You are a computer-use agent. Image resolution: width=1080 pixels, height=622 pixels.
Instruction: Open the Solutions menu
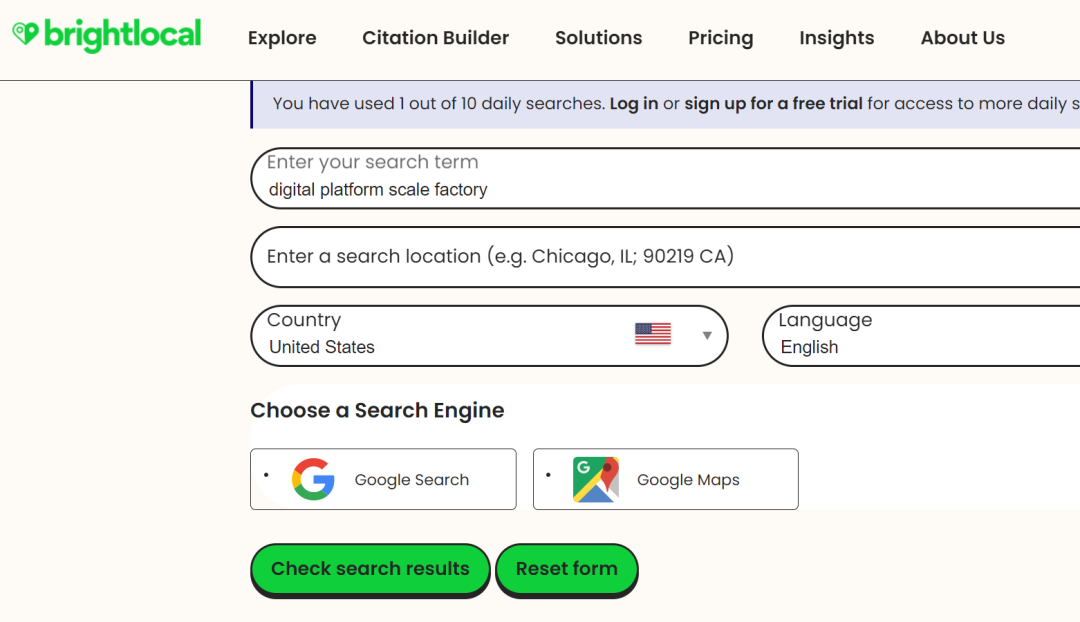[x=598, y=38]
